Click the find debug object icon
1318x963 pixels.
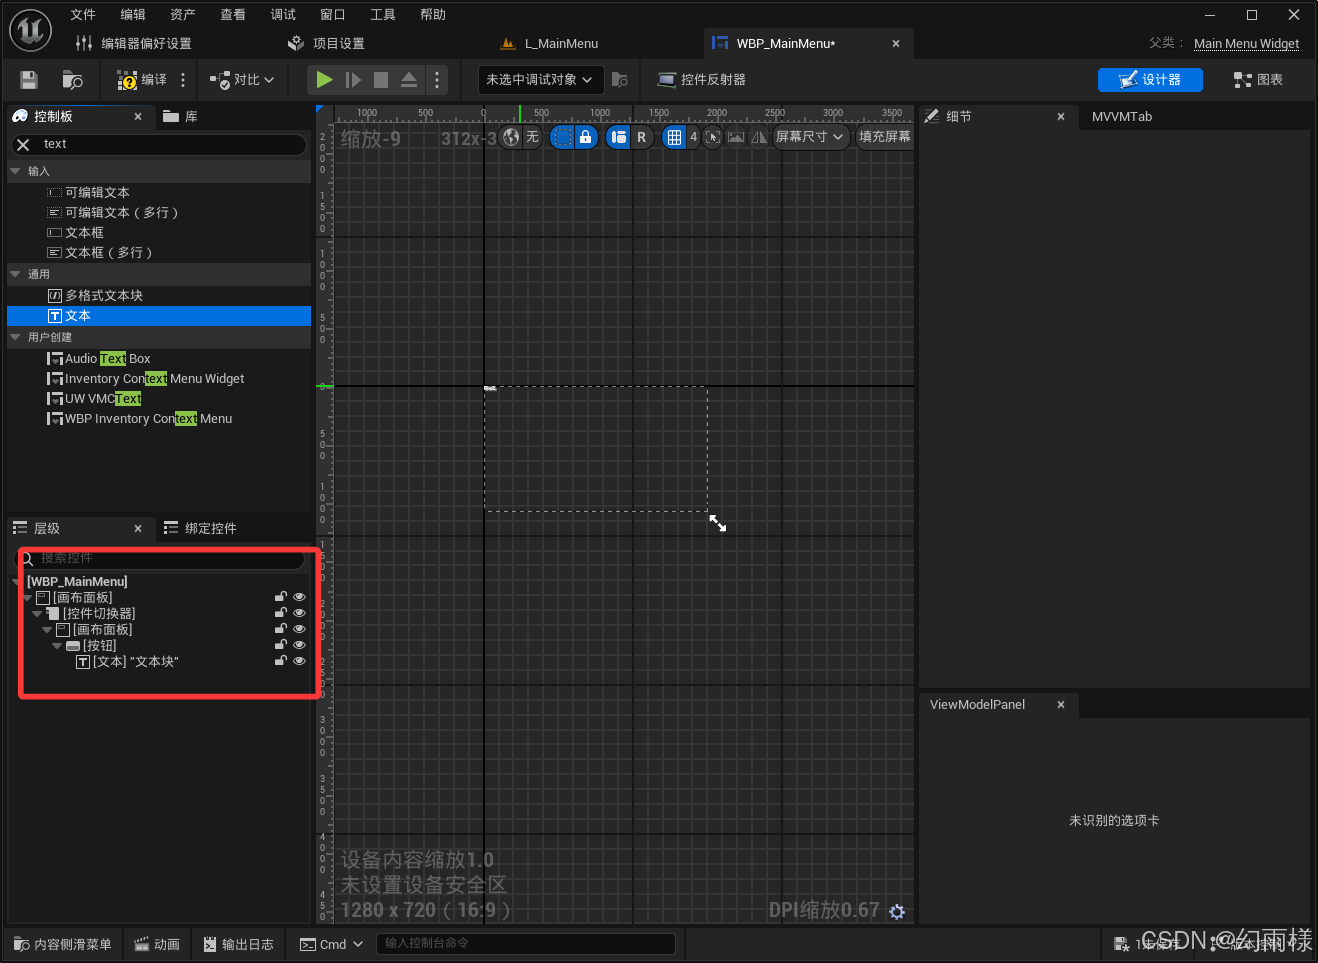620,80
